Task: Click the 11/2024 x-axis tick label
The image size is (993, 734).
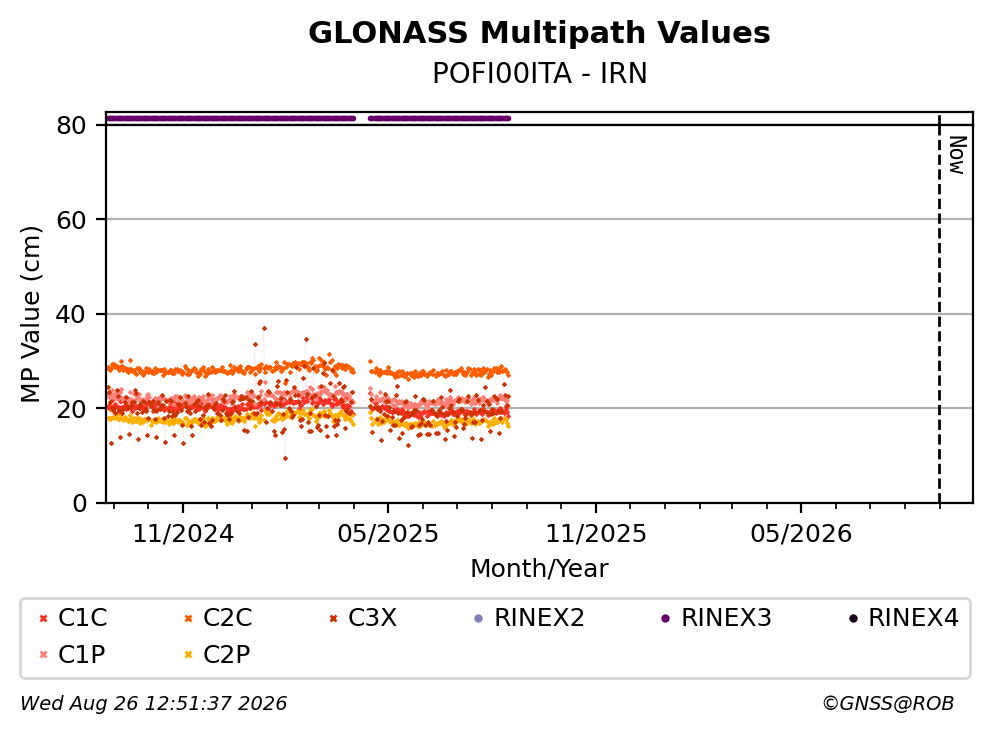Action: point(183,534)
